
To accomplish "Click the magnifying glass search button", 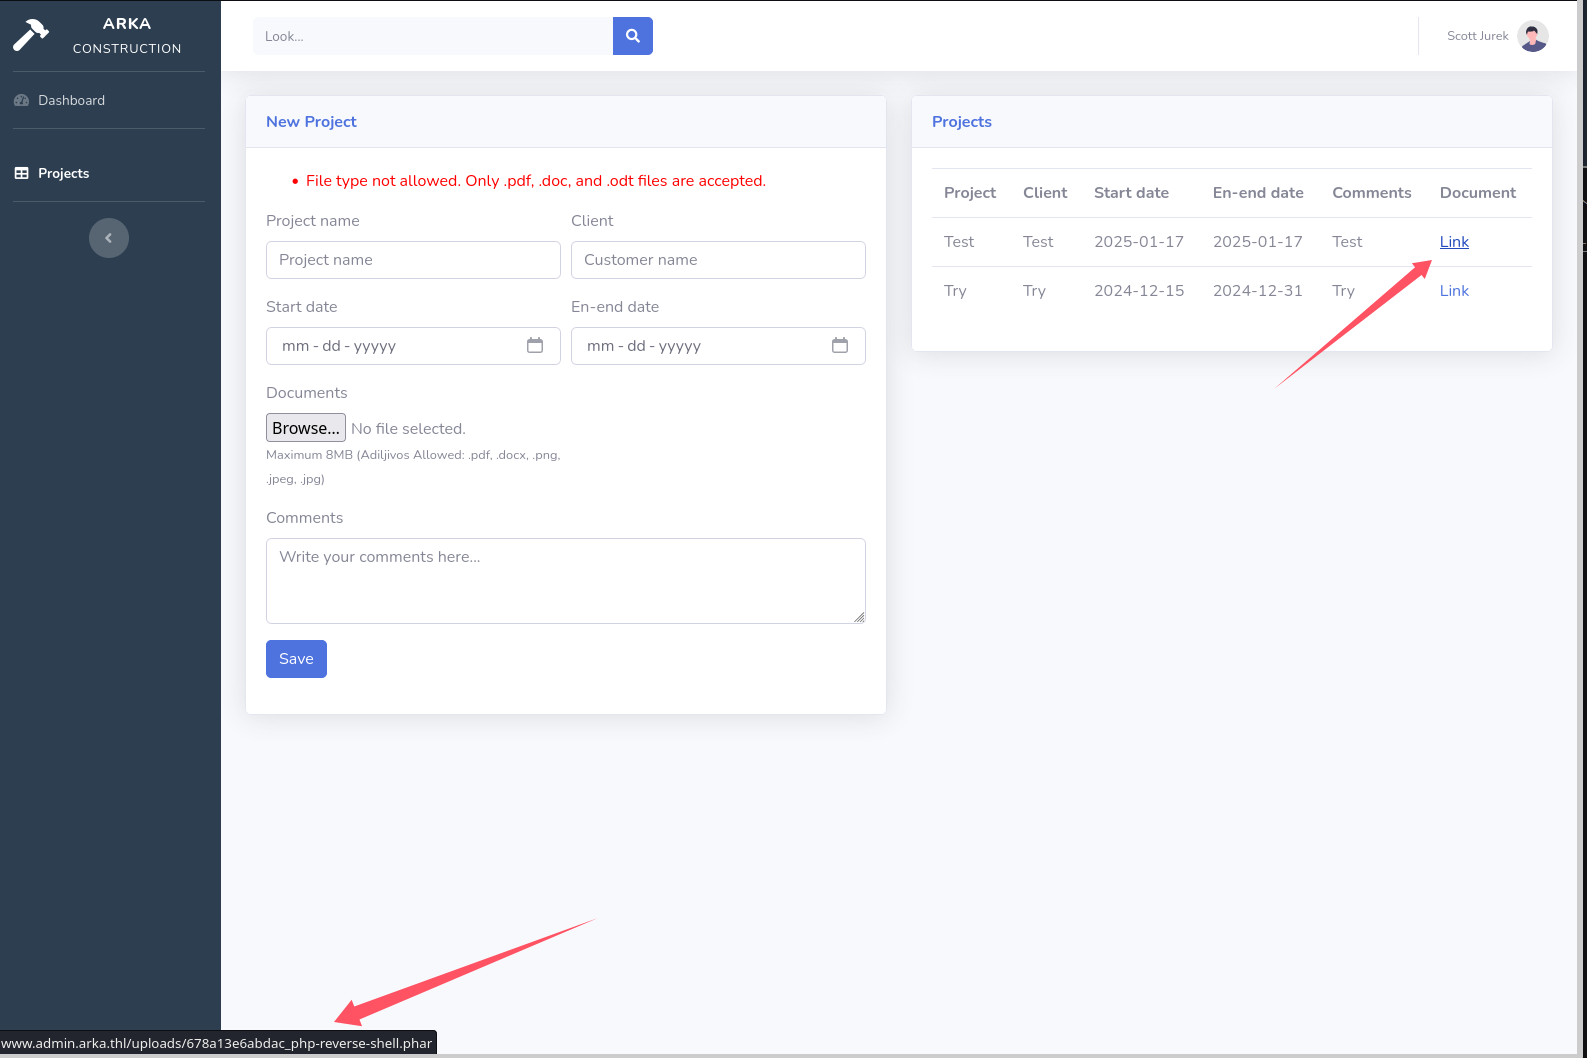I will (x=632, y=36).
